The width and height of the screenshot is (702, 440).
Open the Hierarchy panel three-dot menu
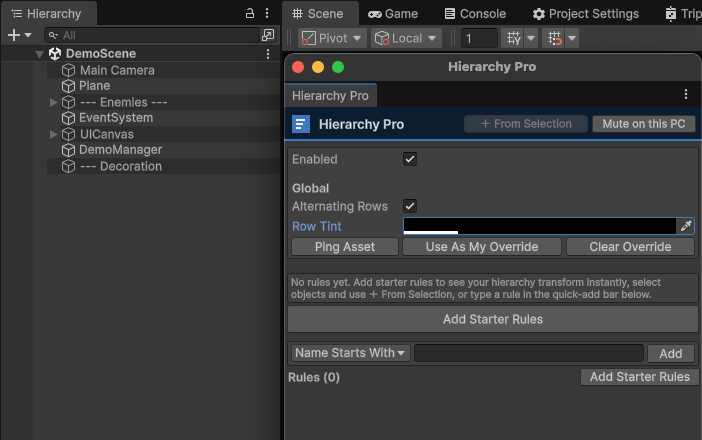pos(267,13)
